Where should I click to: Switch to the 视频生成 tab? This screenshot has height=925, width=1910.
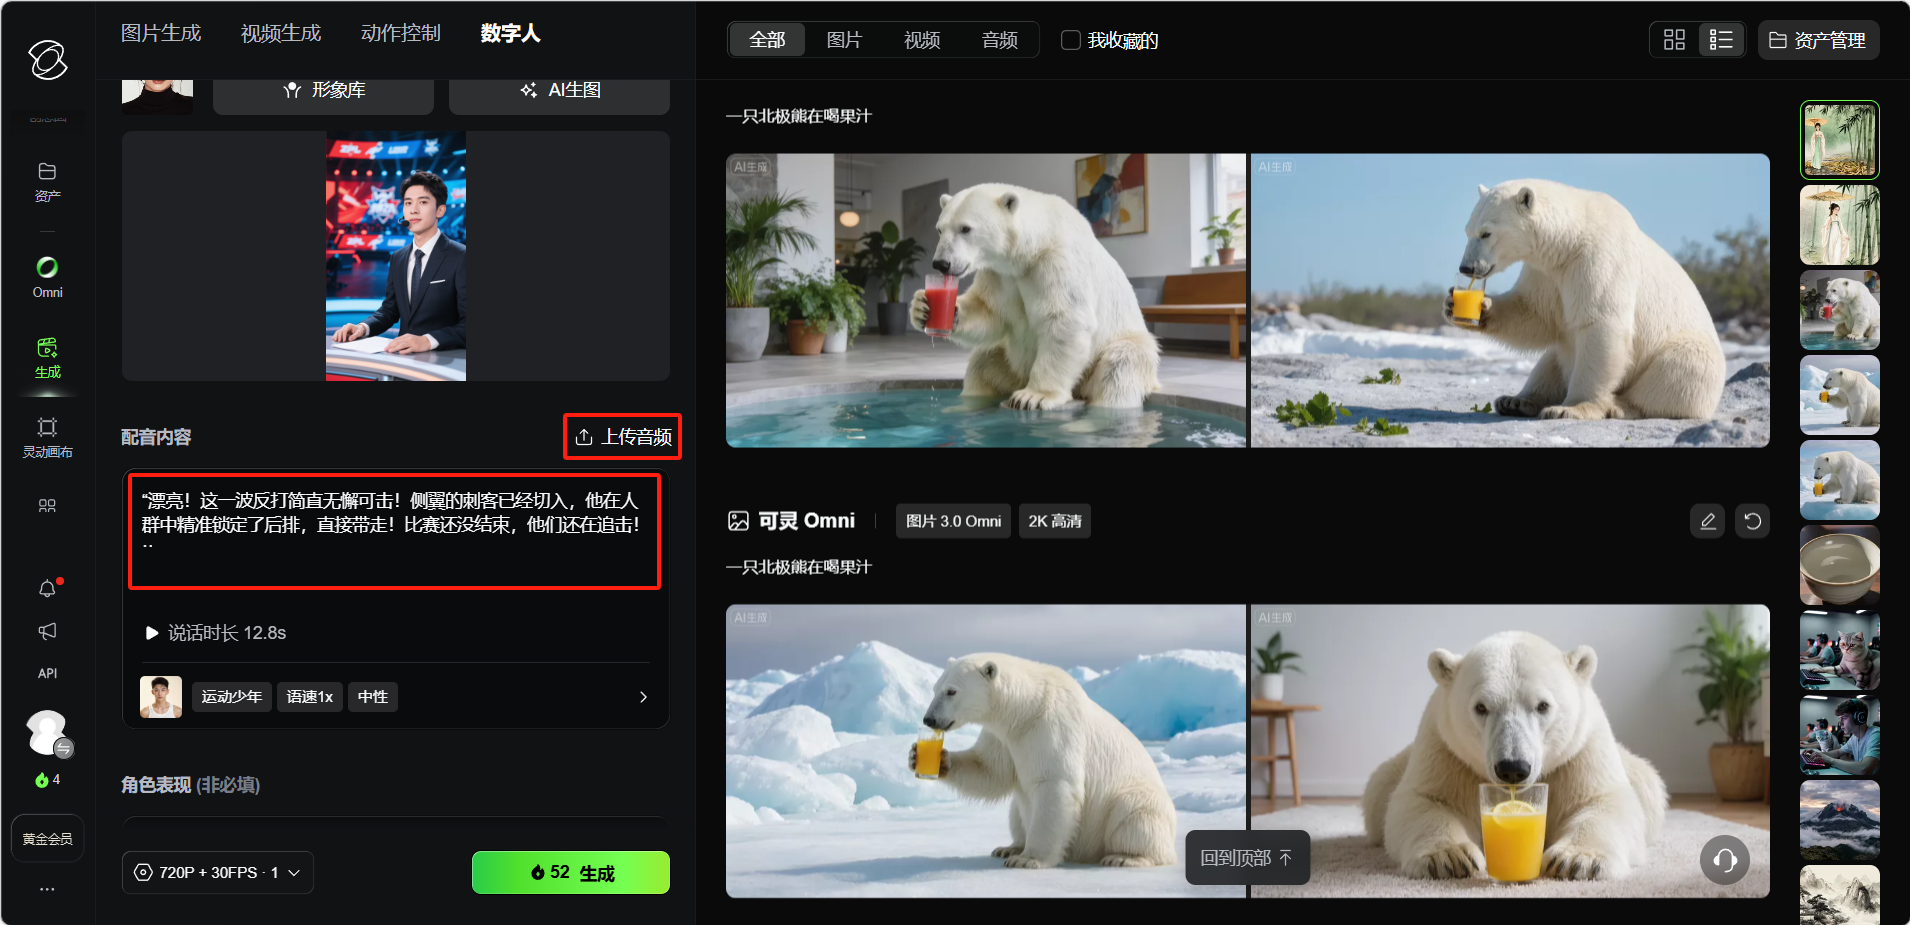pos(280,33)
